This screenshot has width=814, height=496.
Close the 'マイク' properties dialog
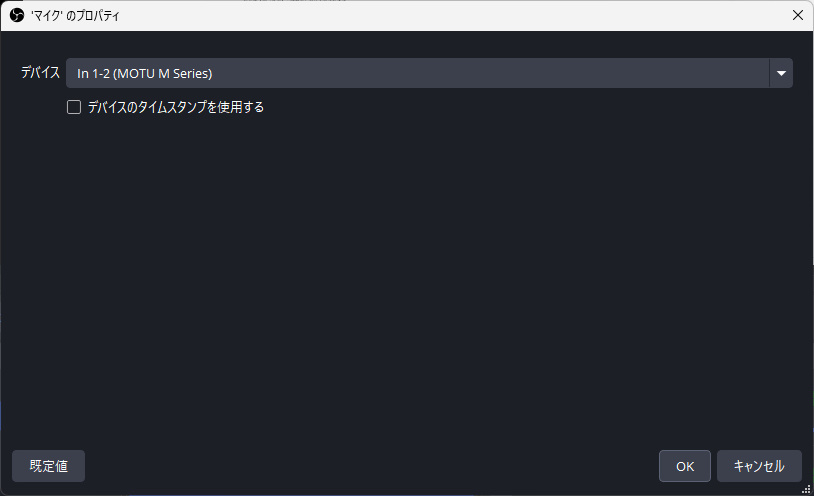tap(797, 16)
